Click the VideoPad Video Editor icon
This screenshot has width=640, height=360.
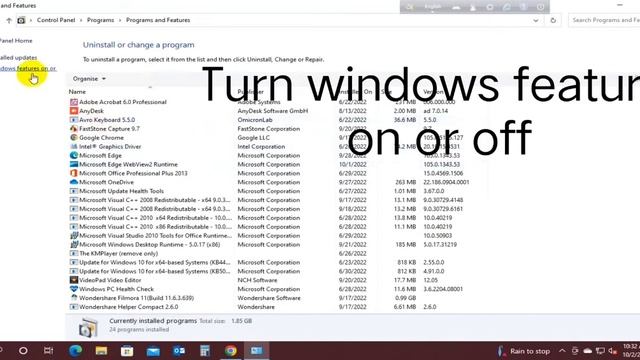[73, 280]
